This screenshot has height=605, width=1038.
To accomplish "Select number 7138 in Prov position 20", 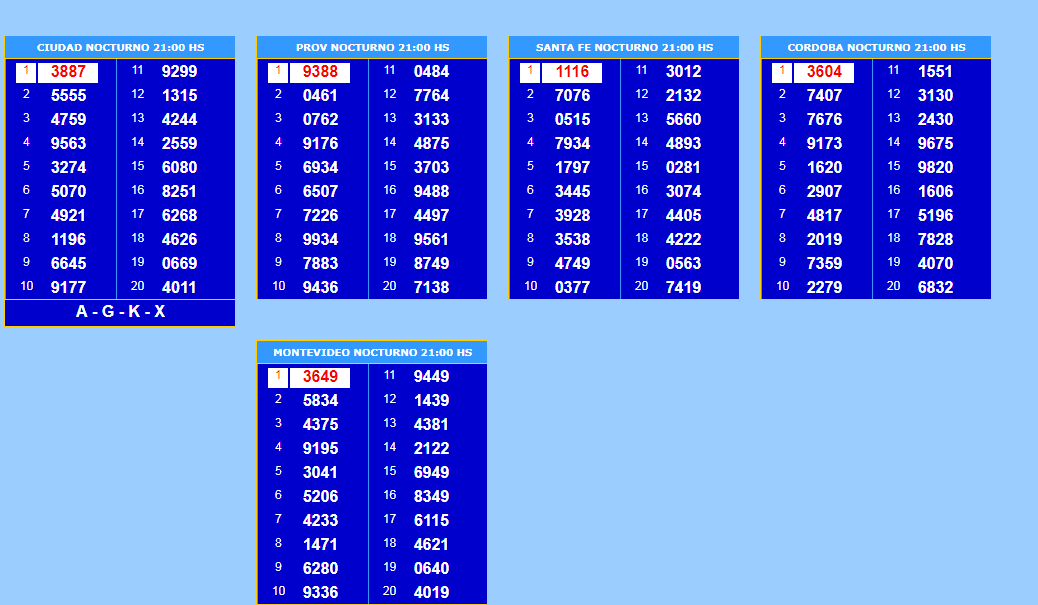I will [x=431, y=288].
